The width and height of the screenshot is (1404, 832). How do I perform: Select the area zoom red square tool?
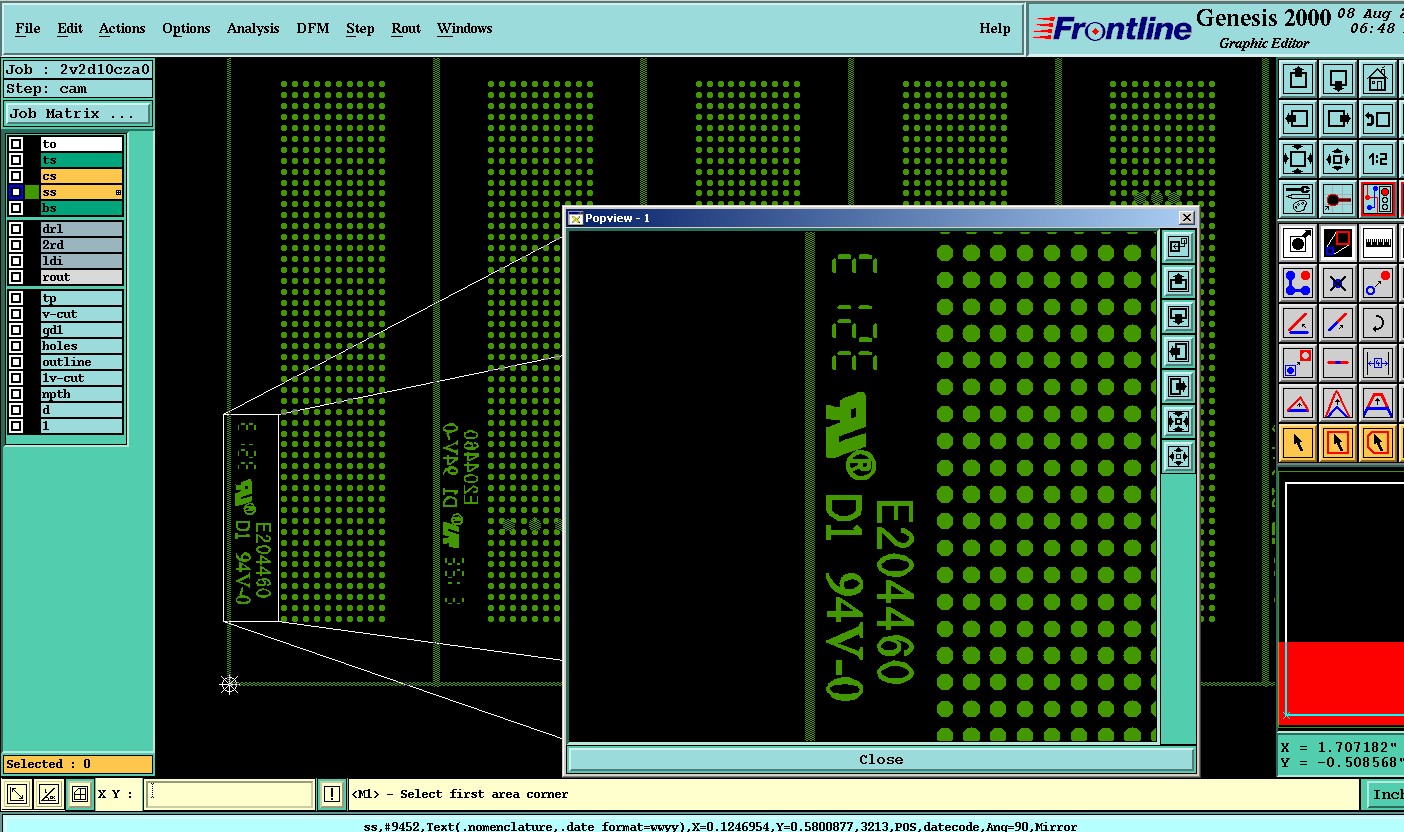point(1338,242)
